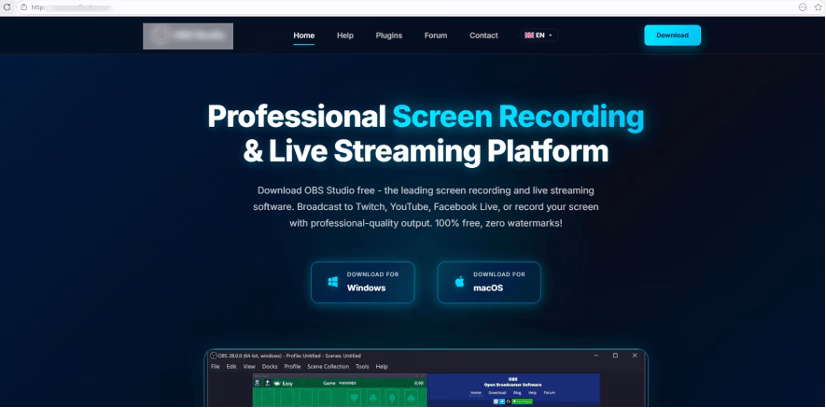
Task: Click the Download for Windows button
Action: coord(363,282)
